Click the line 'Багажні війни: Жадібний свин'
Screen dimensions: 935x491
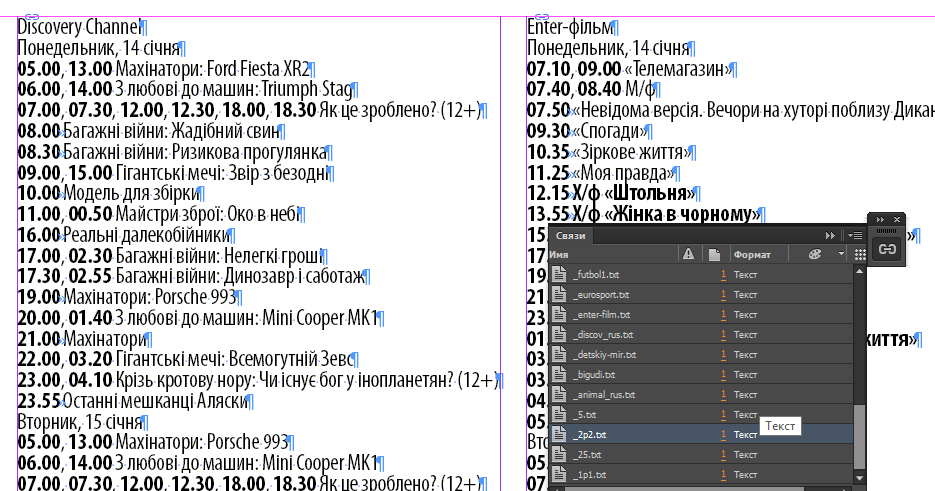point(172,131)
